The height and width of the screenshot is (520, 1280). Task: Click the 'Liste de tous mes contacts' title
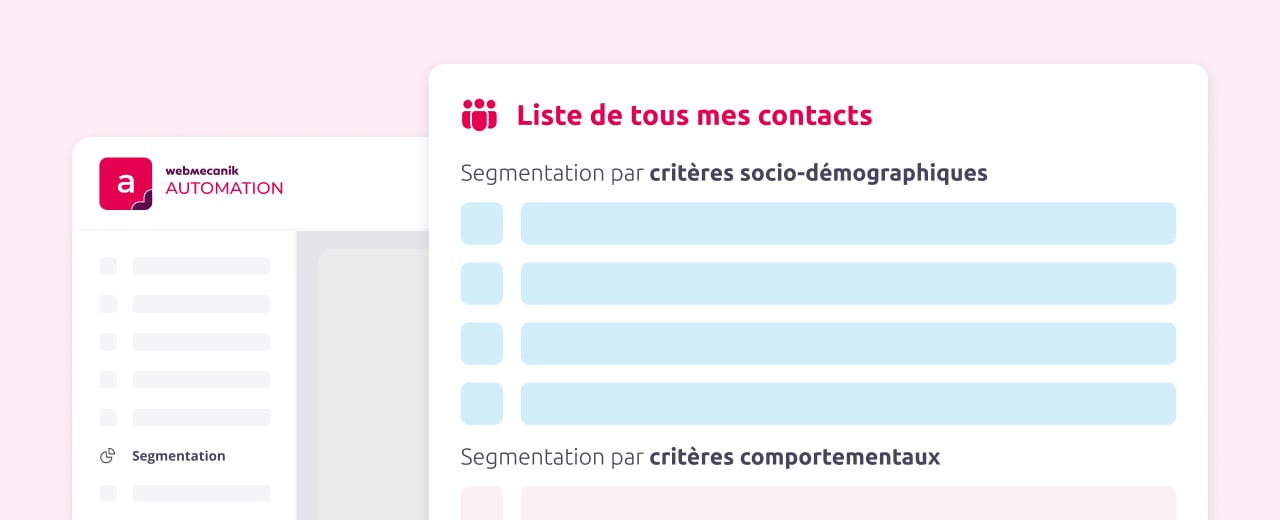[694, 115]
